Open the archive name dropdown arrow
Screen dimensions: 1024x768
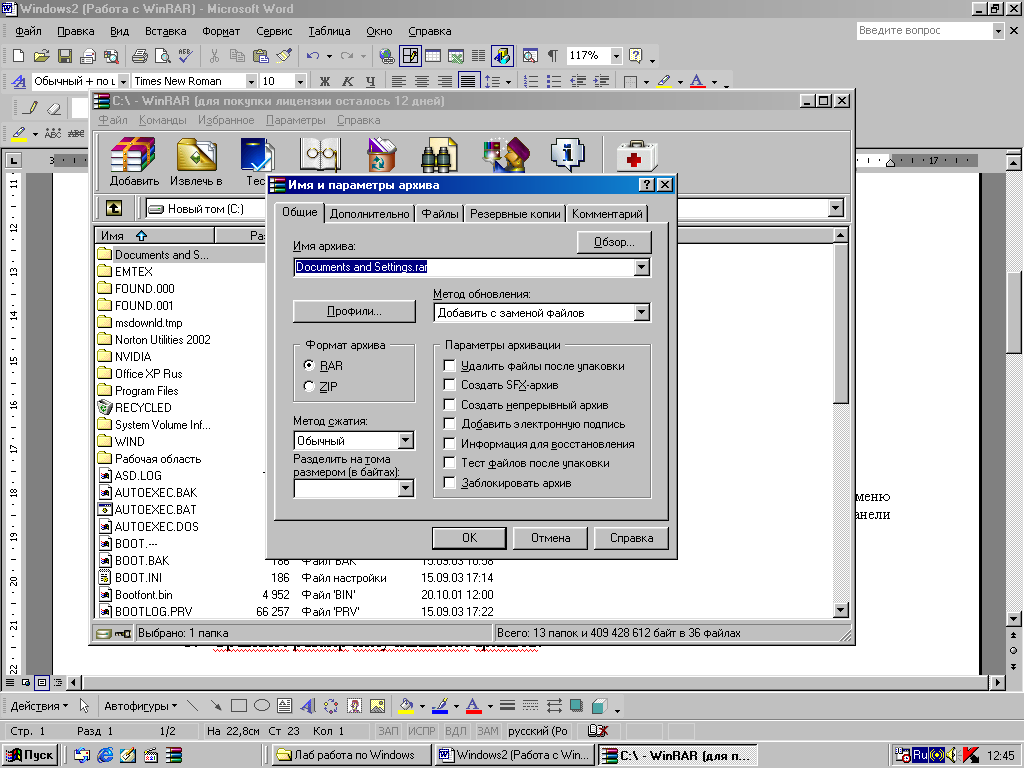click(641, 267)
